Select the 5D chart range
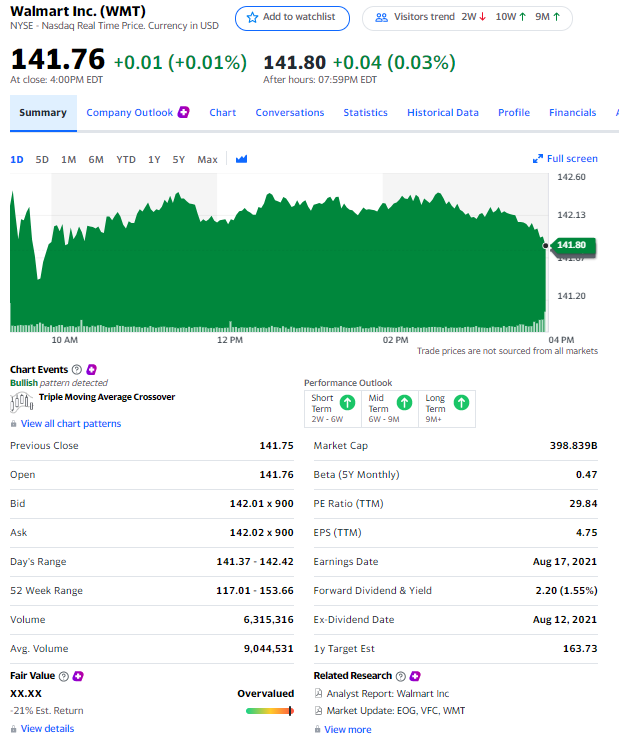The height and width of the screenshot is (746, 619). 42,159
